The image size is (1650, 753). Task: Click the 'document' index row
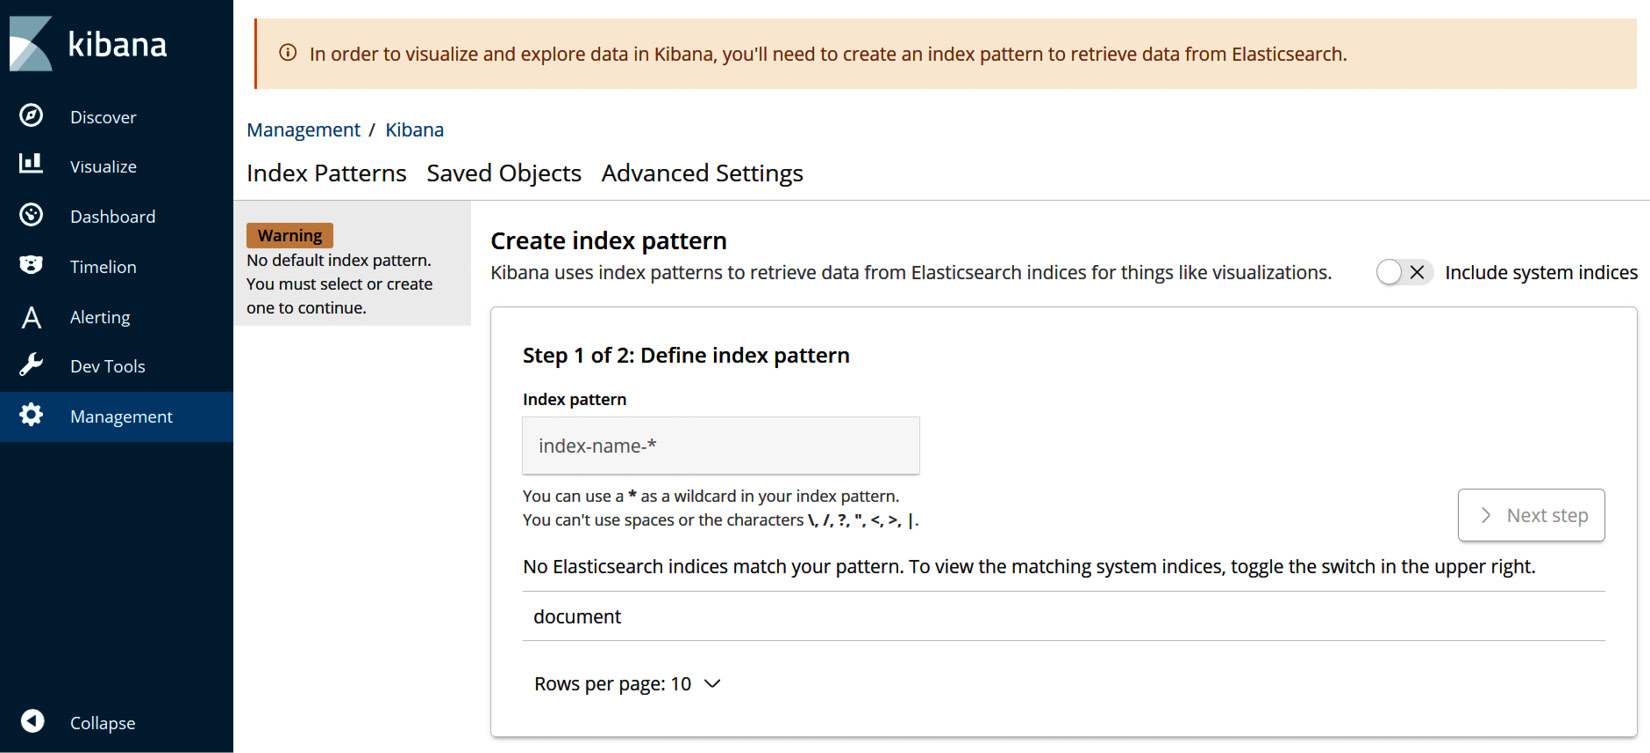click(1064, 616)
